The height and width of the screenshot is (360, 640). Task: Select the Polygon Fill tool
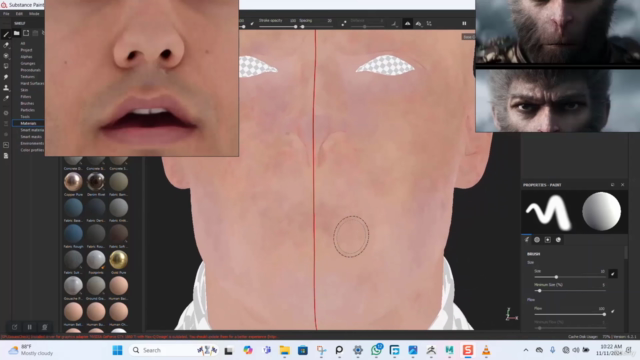6,66
